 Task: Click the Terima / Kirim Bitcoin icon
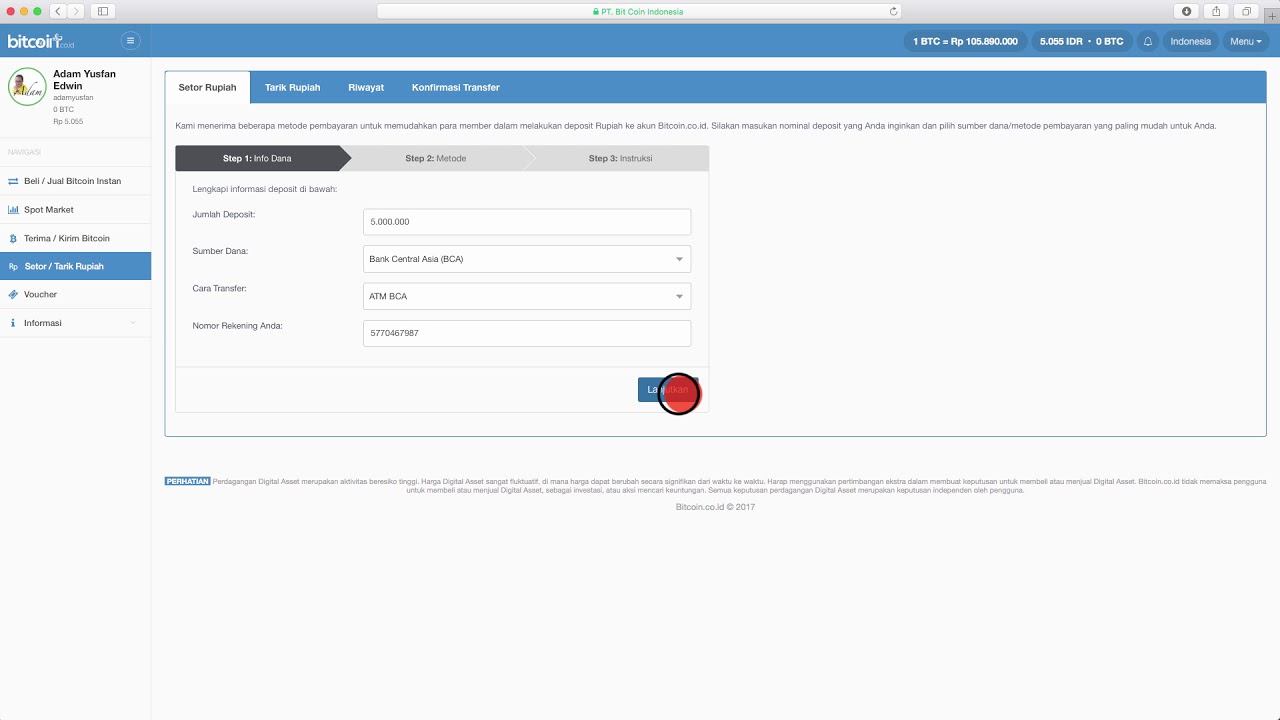coord(13,238)
